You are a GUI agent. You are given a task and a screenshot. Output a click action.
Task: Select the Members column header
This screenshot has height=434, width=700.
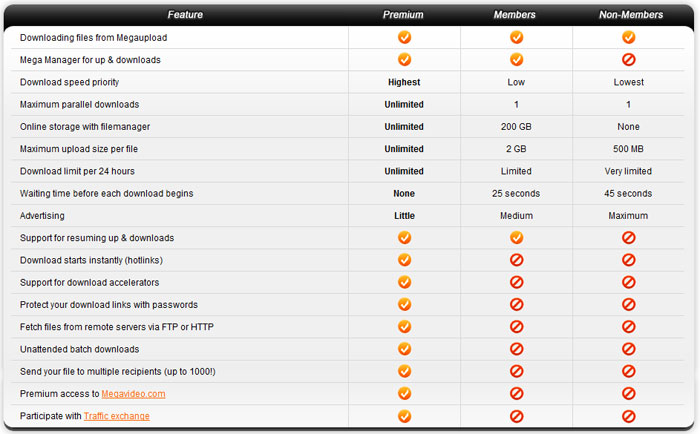514,15
